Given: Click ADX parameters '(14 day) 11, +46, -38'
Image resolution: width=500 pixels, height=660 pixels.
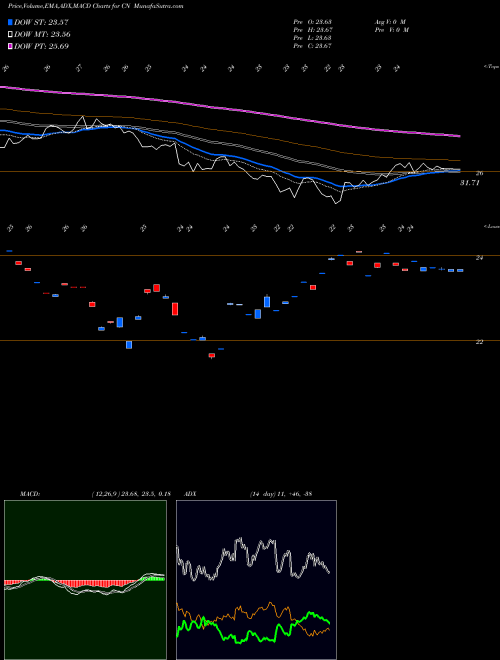Looking at the screenshot, I should tap(280, 494).
